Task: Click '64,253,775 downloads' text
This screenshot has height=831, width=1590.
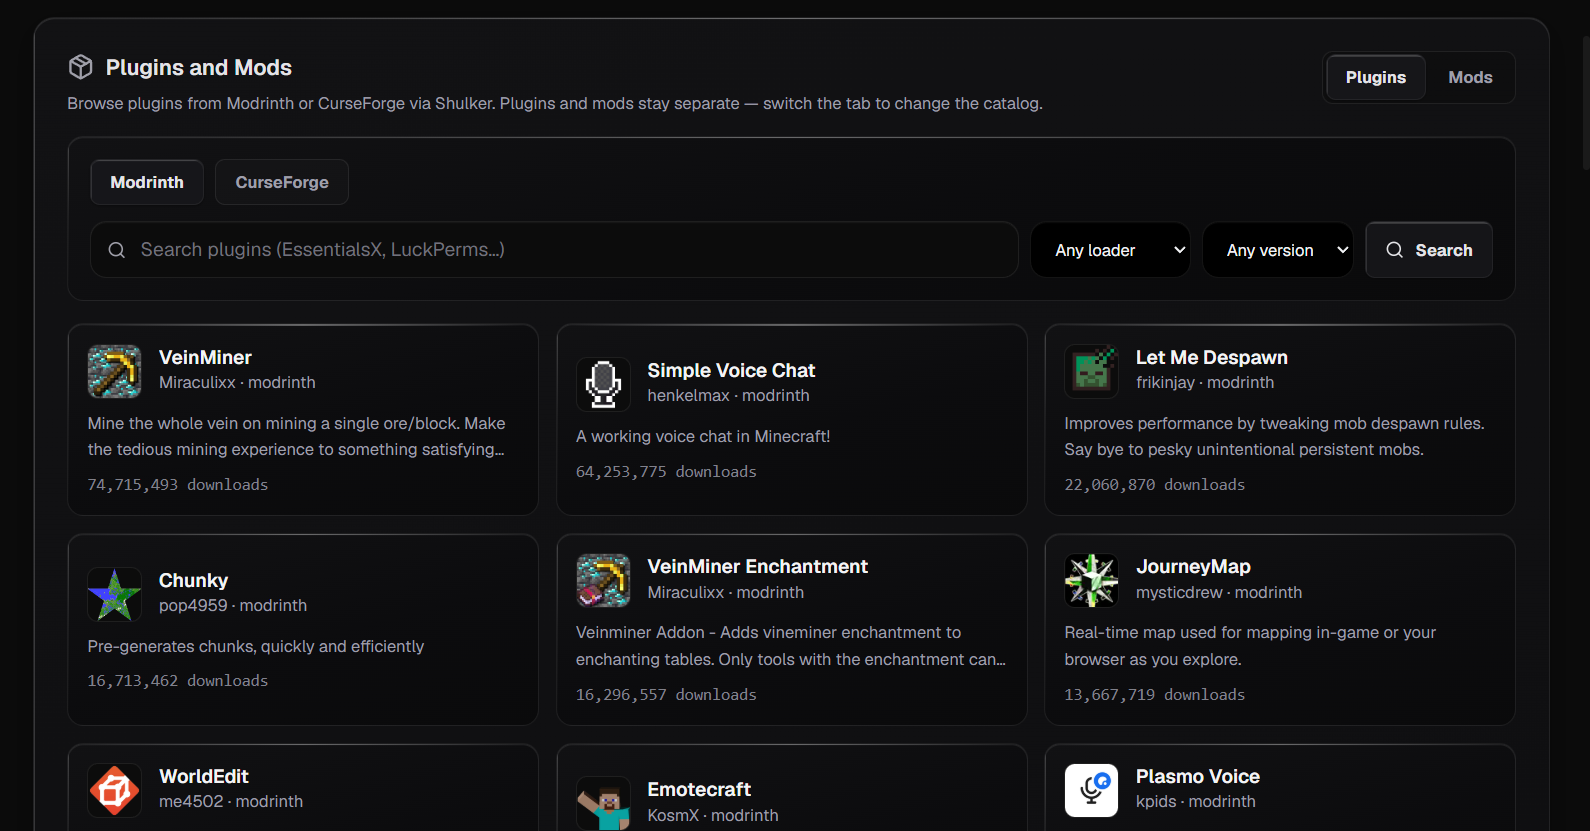Action: click(666, 471)
